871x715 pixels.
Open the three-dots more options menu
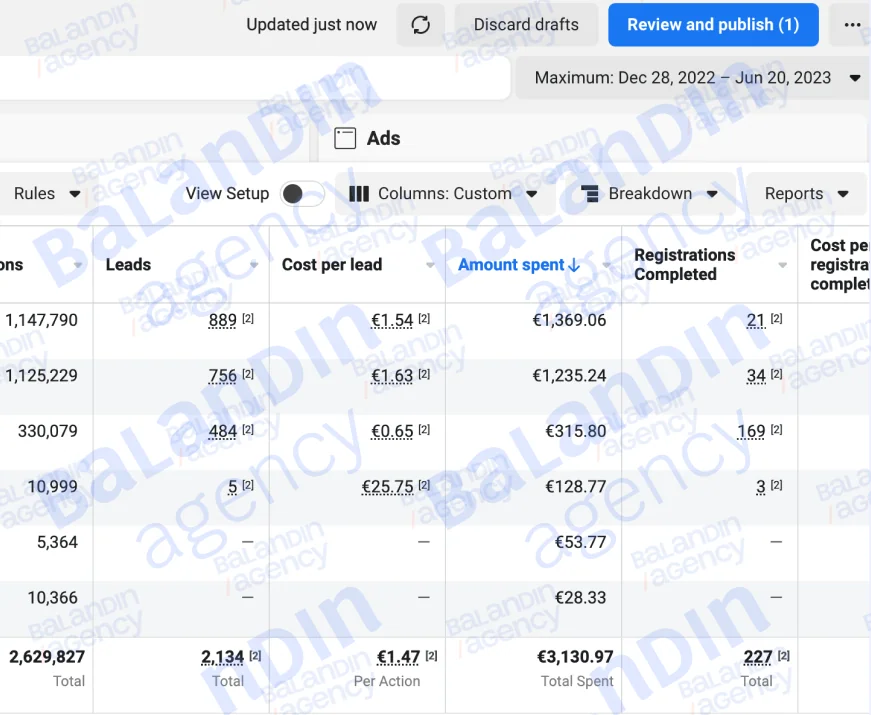click(852, 25)
